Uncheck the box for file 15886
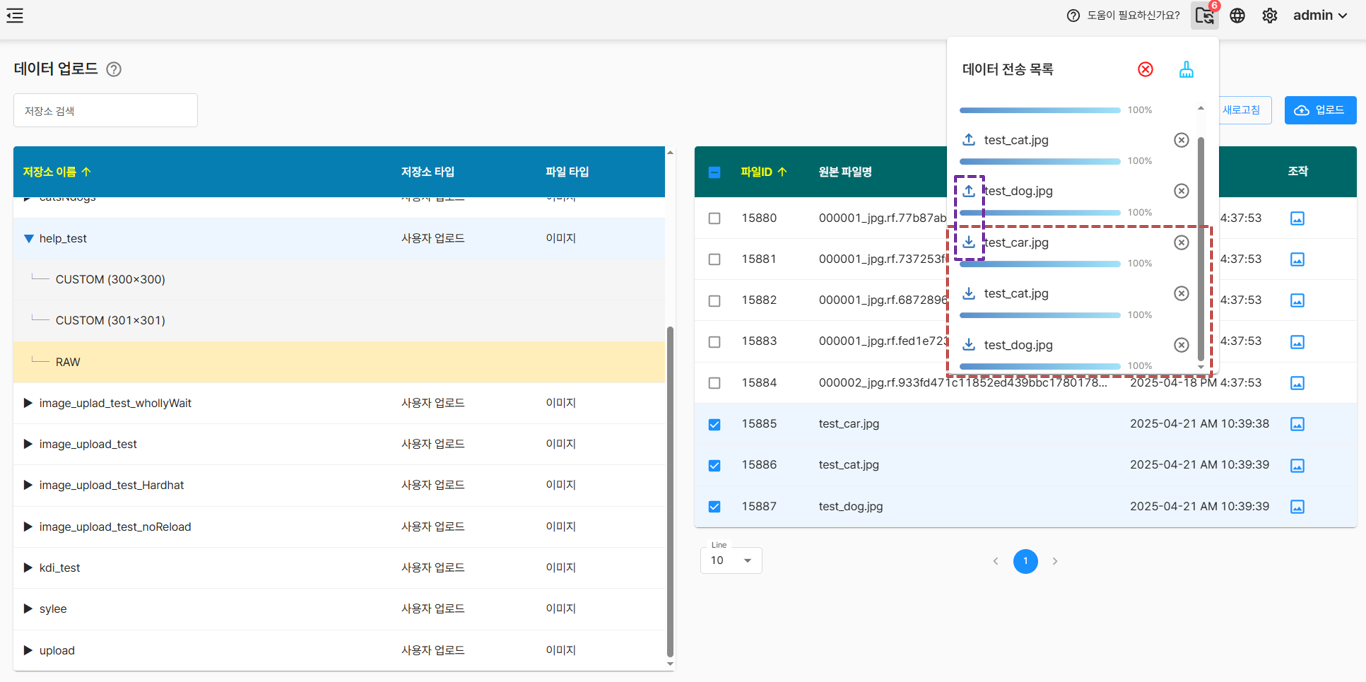 tap(714, 465)
